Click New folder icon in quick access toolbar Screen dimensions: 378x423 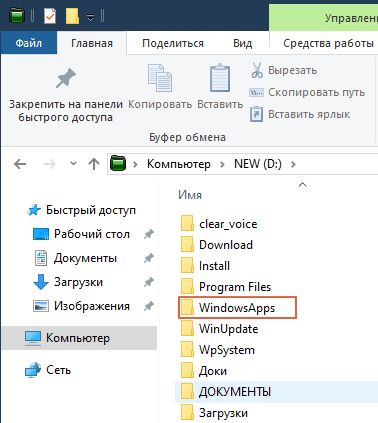pos(72,16)
